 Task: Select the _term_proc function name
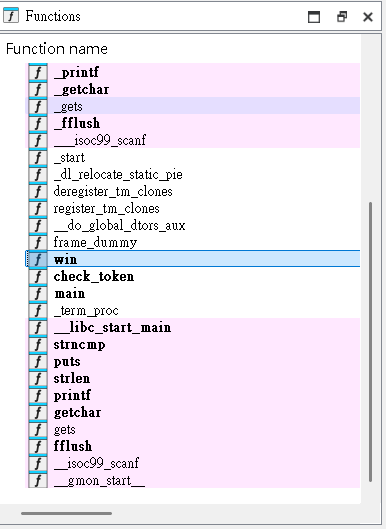coord(86,310)
